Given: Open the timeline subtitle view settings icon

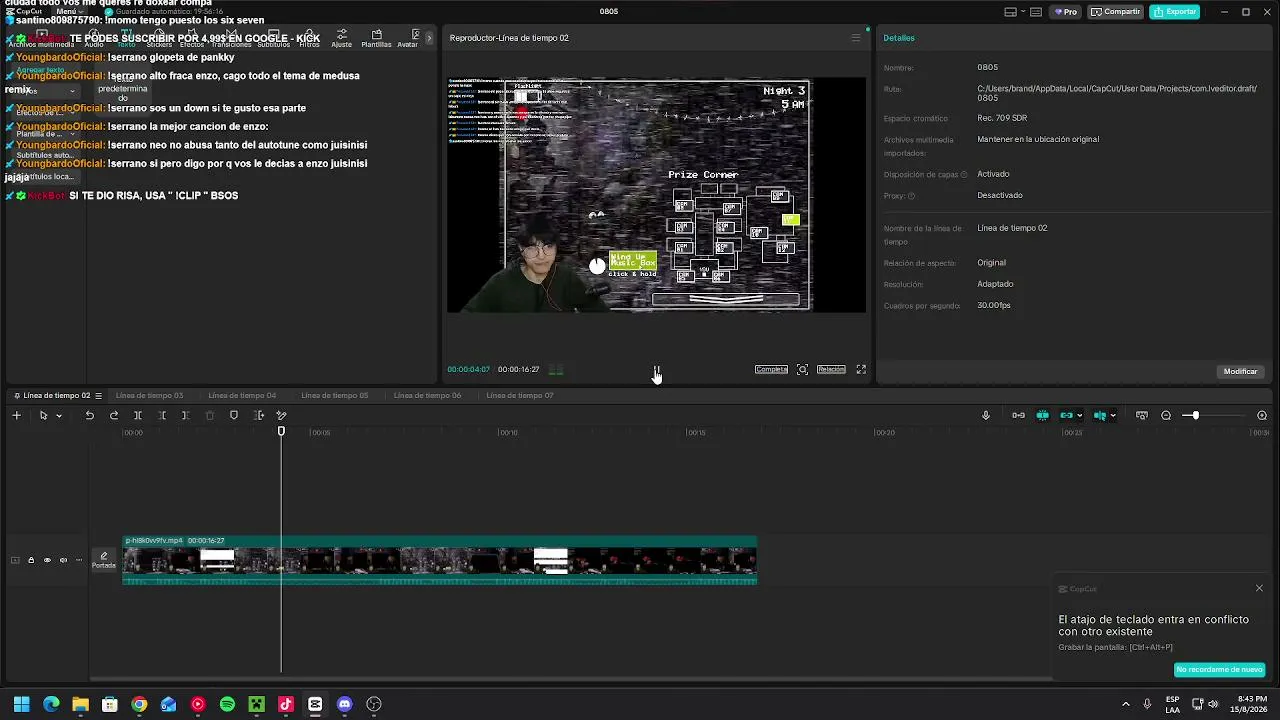Looking at the screenshot, I should (1142, 415).
